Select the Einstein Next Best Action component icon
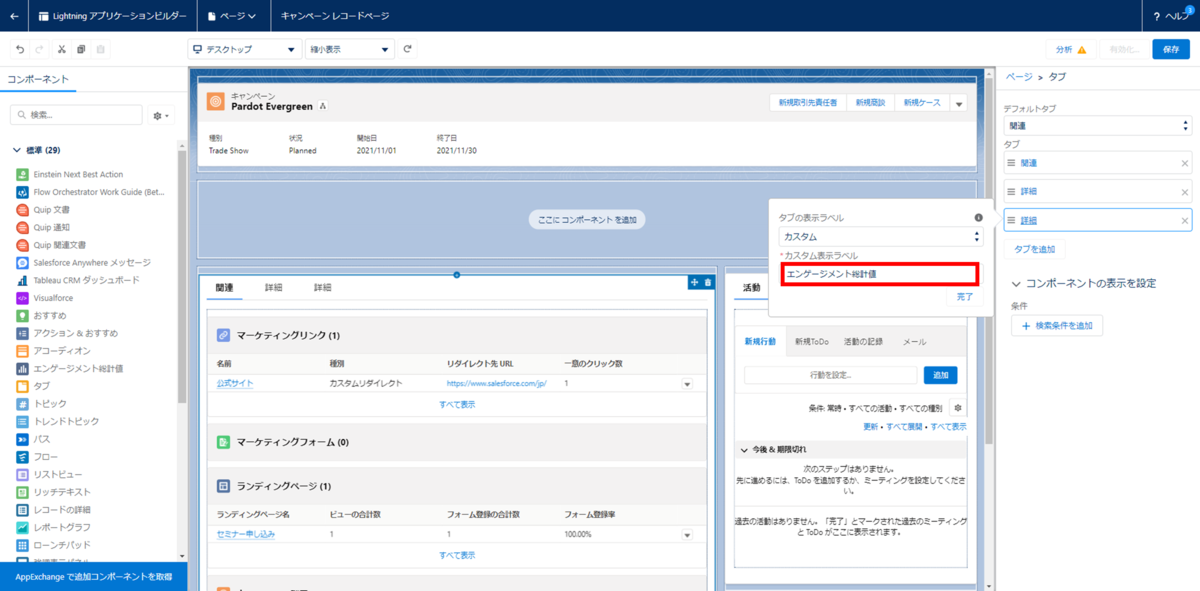Screen dimensions: 1200x591 (23, 174)
